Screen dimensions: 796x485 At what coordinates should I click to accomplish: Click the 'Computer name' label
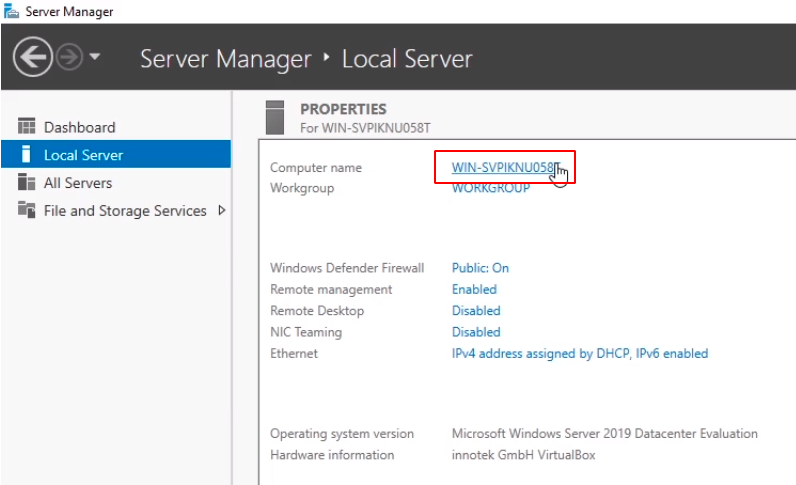[316, 168]
